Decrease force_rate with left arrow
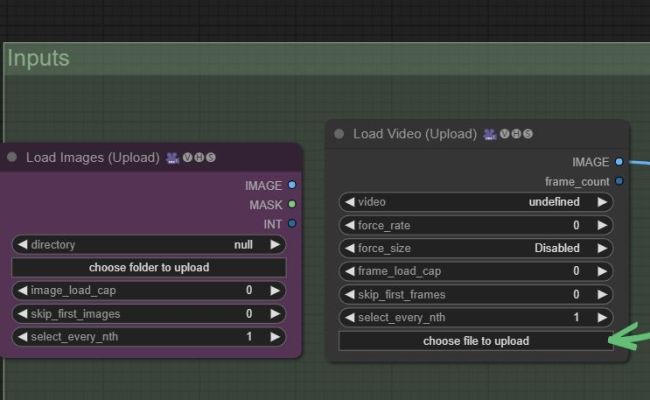Screen dimensions: 650x400 (350, 225)
